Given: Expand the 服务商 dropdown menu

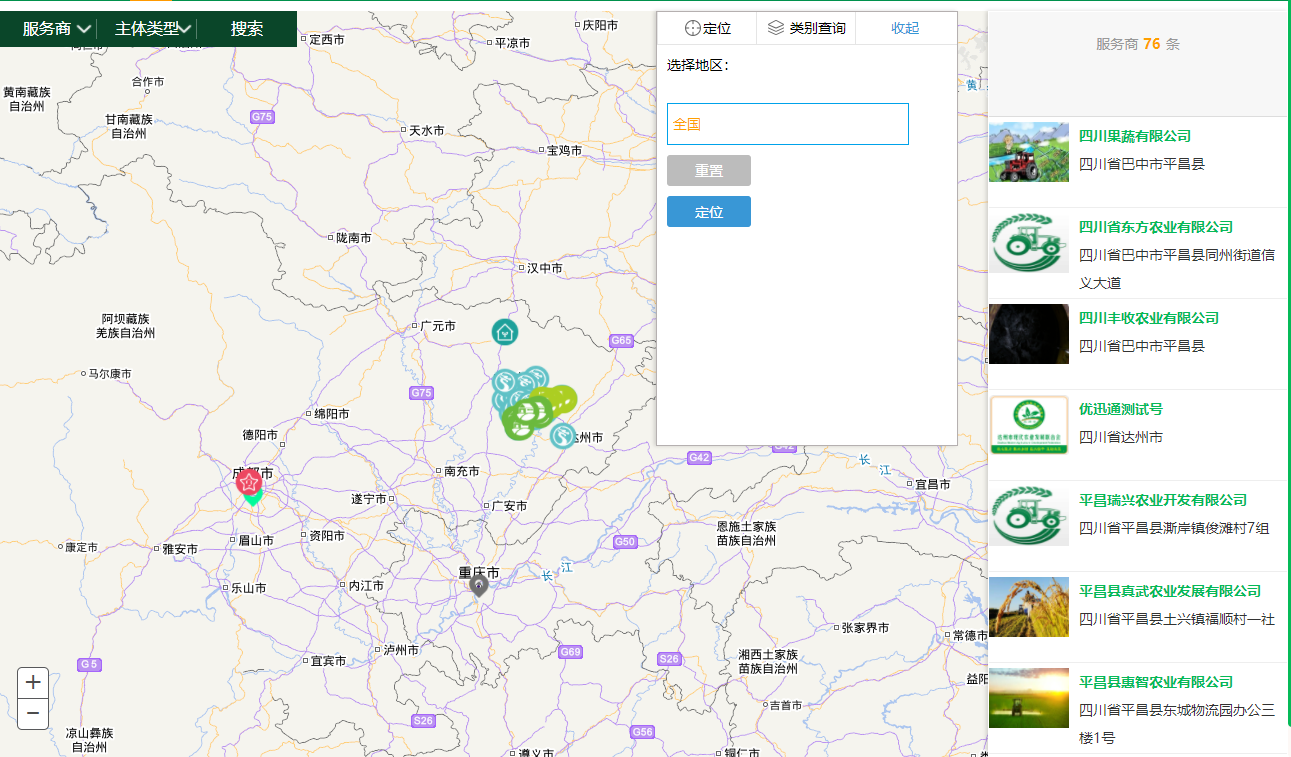Looking at the screenshot, I should pos(56,29).
